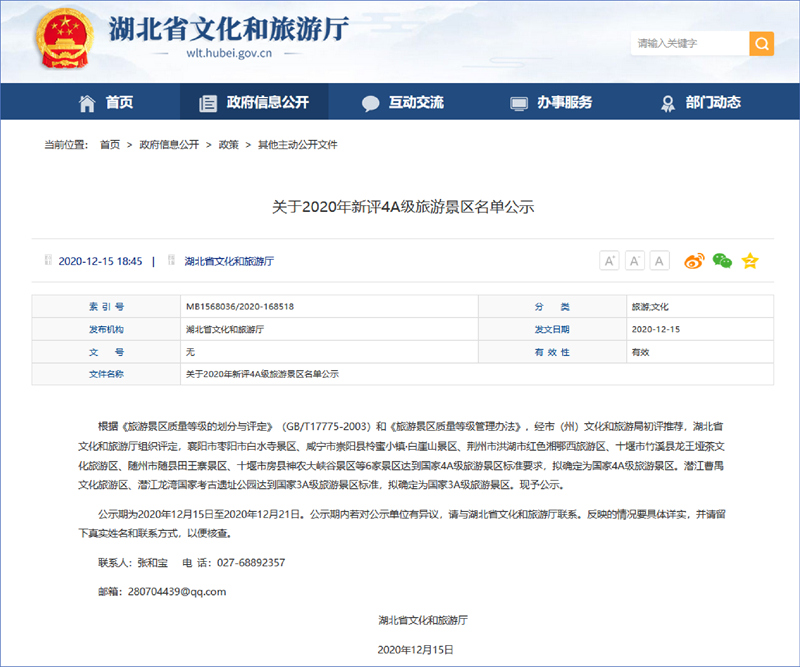Open the 首页 home tab

[106, 102]
